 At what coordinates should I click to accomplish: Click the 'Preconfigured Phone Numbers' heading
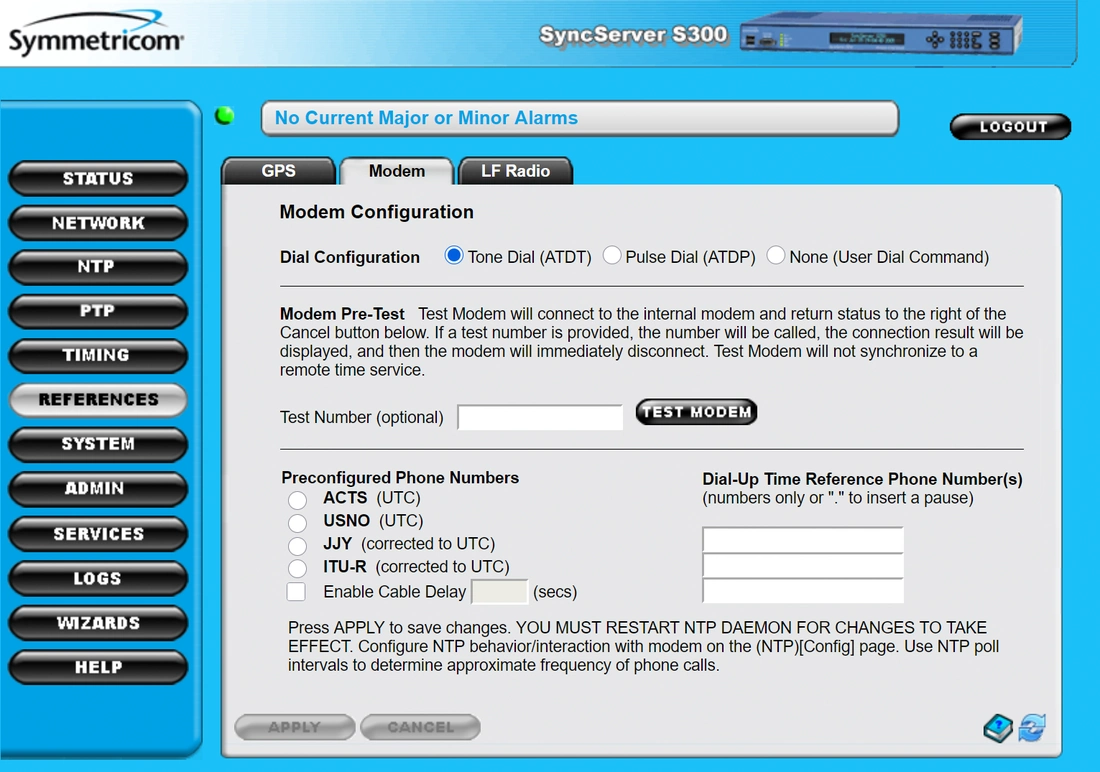coord(400,478)
